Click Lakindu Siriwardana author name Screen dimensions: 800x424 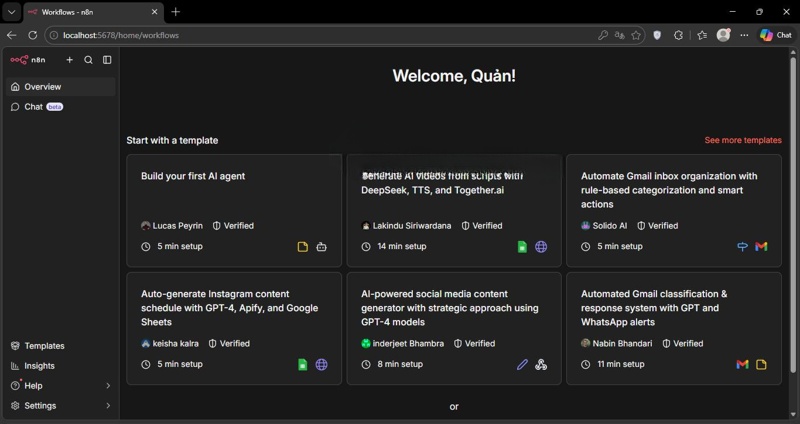coord(412,226)
